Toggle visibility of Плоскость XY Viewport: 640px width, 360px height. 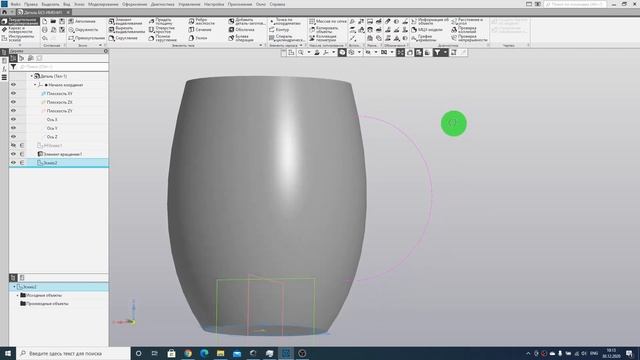[x=13, y=93]
